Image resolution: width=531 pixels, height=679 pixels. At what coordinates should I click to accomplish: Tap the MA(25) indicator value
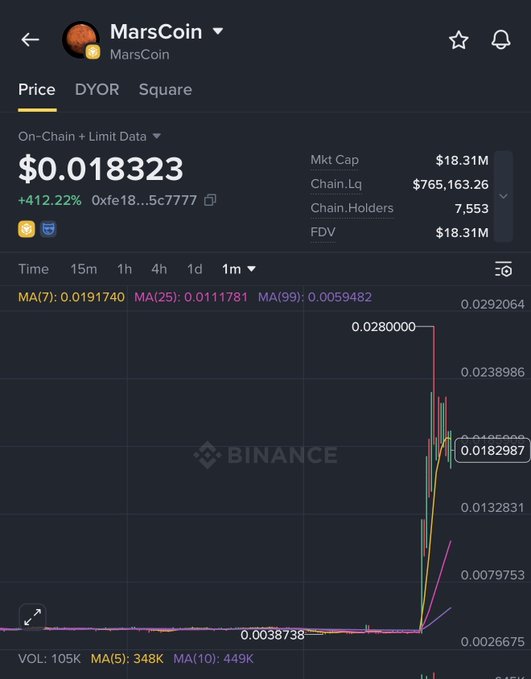pyautogui.click(x=191, y=297)
